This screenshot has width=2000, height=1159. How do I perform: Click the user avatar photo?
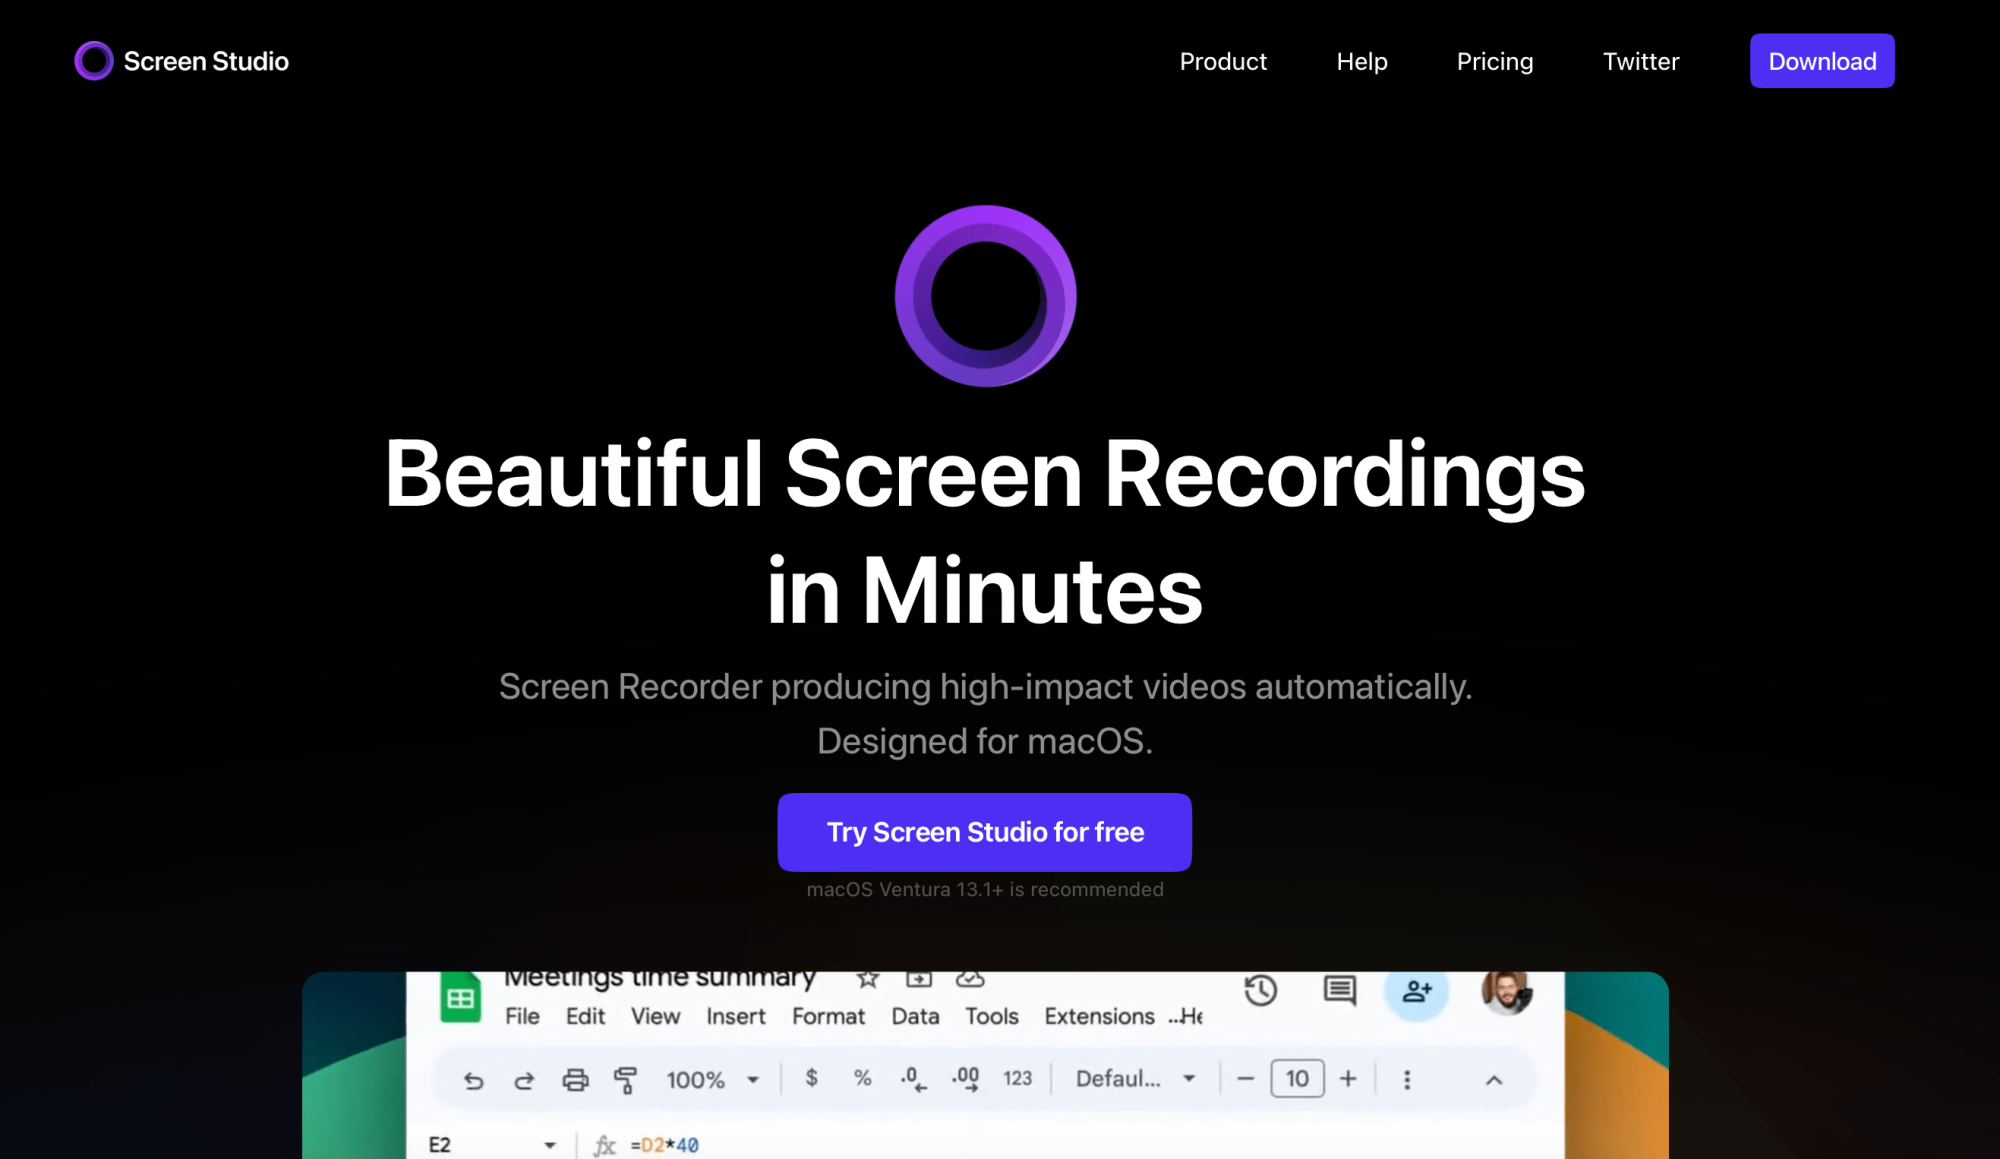pos(1507,991)
